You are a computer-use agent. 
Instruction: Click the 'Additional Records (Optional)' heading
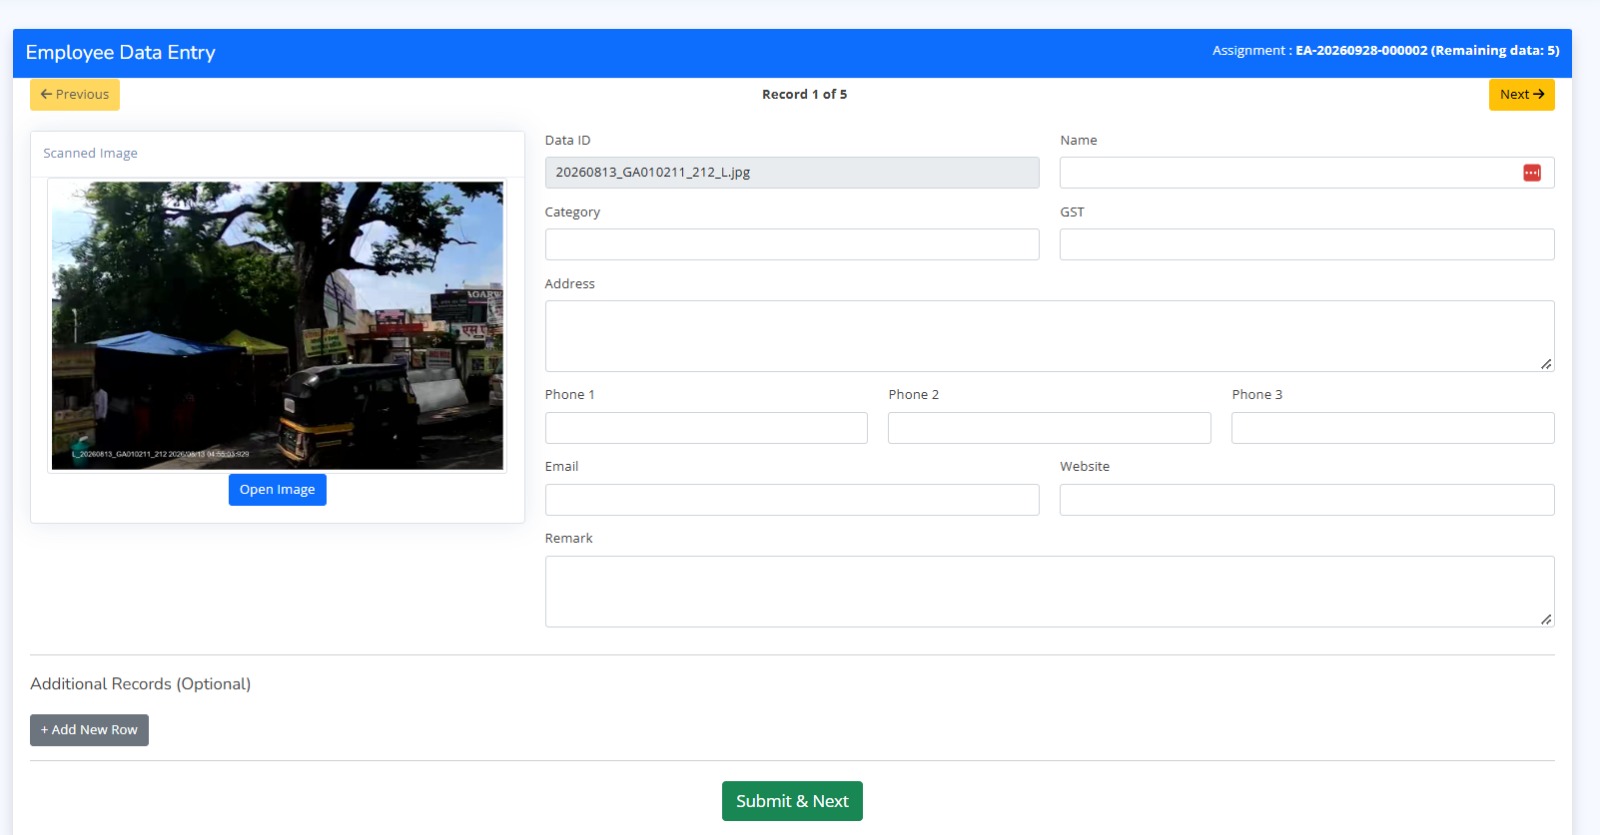pyautogui.click(x=140, y=684)
